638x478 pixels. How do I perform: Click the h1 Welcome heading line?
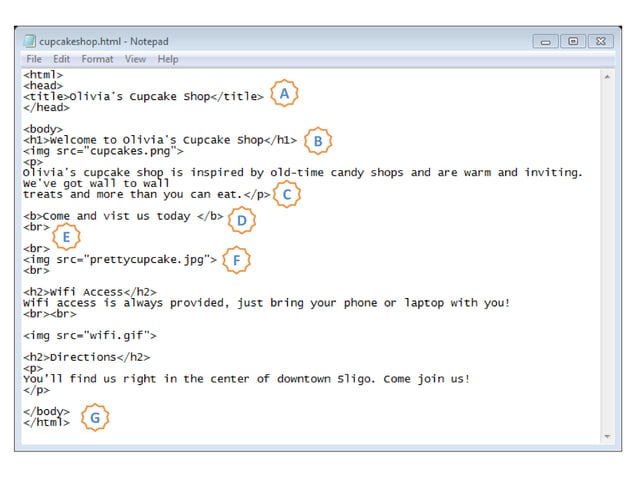click(x=160, y=140)
